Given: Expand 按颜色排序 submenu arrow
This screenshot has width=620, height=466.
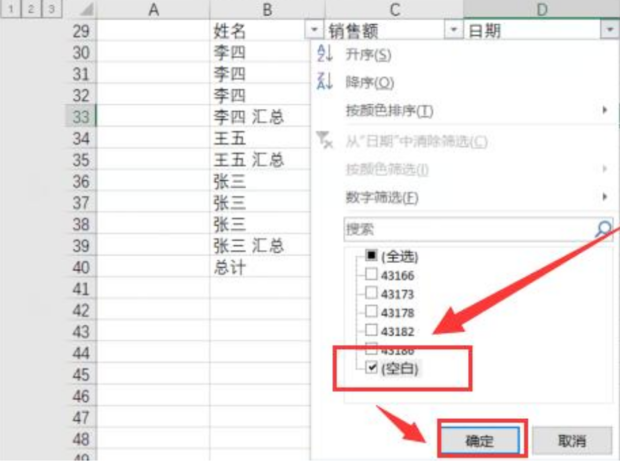Looking at the screenshot, I should pos(604,110).
